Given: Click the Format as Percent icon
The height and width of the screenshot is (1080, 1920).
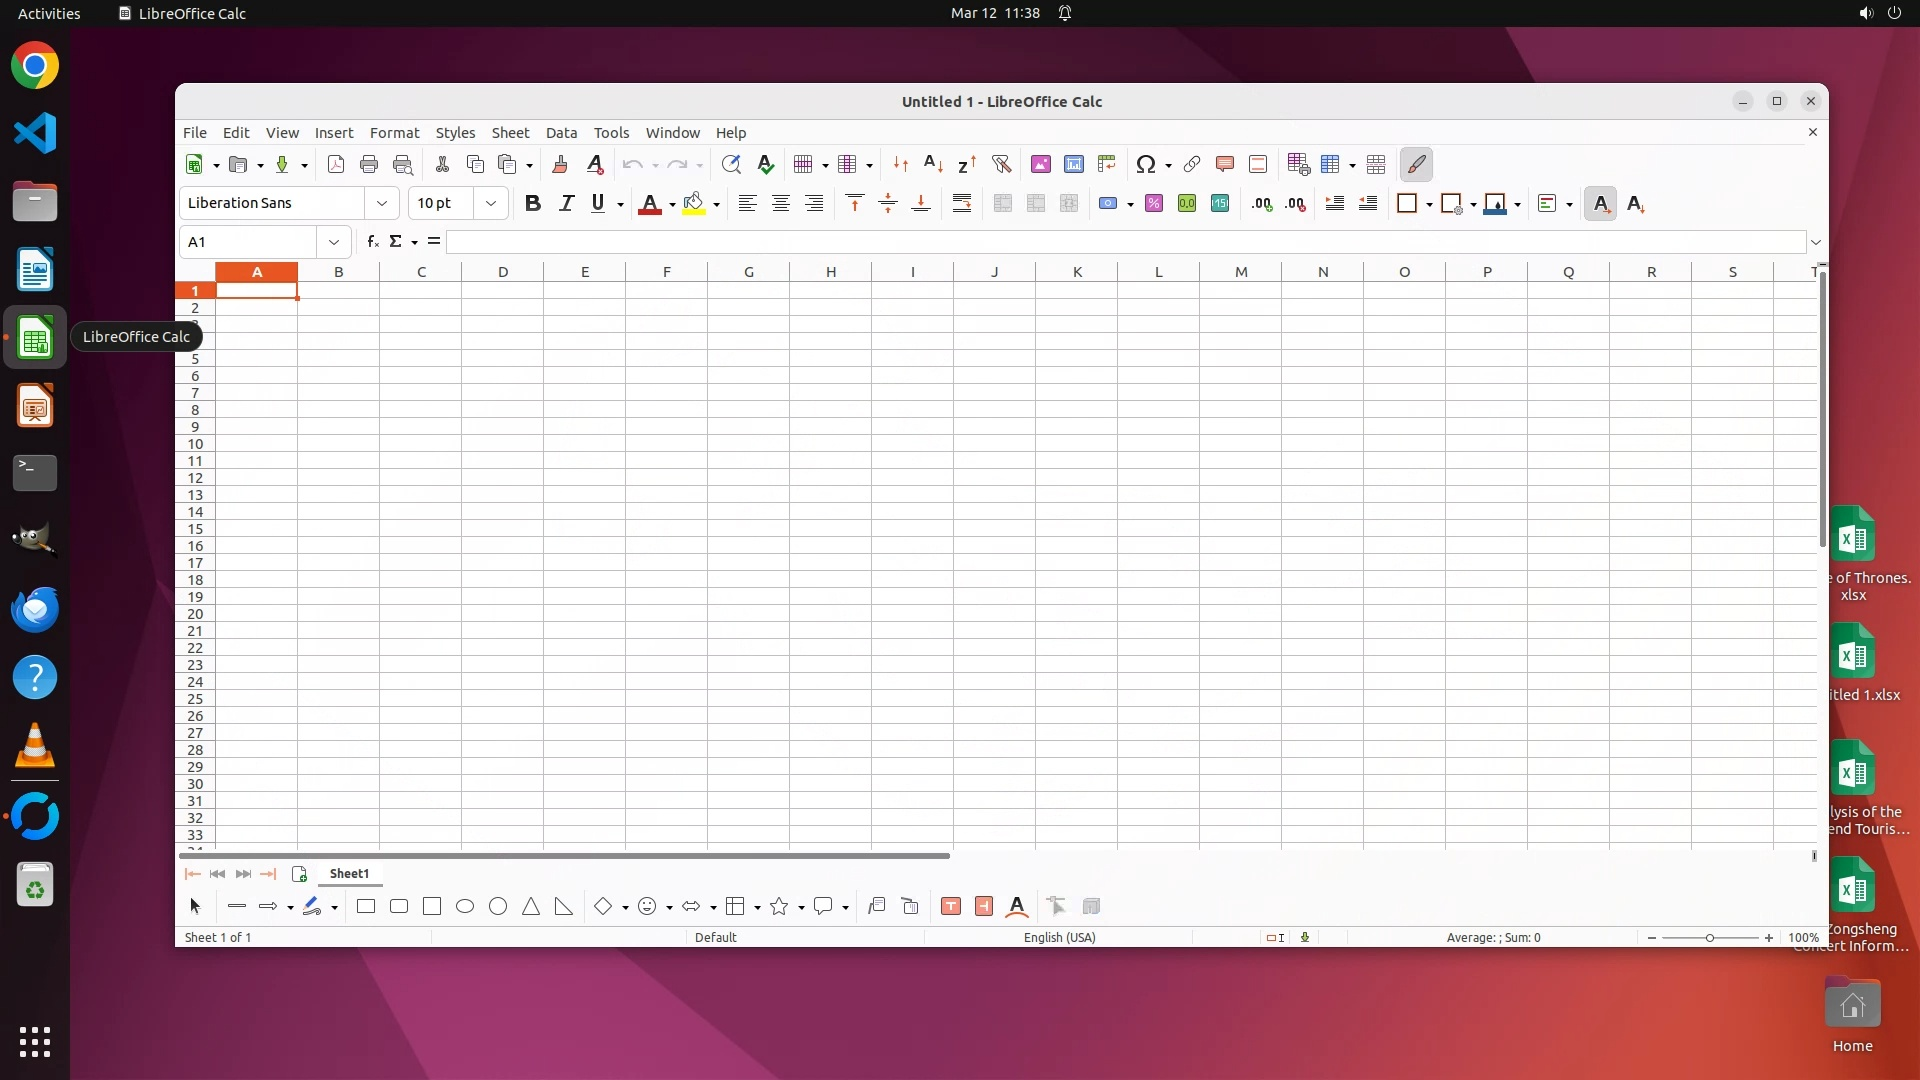Looking at the screenshot, I should (1154, 204).
